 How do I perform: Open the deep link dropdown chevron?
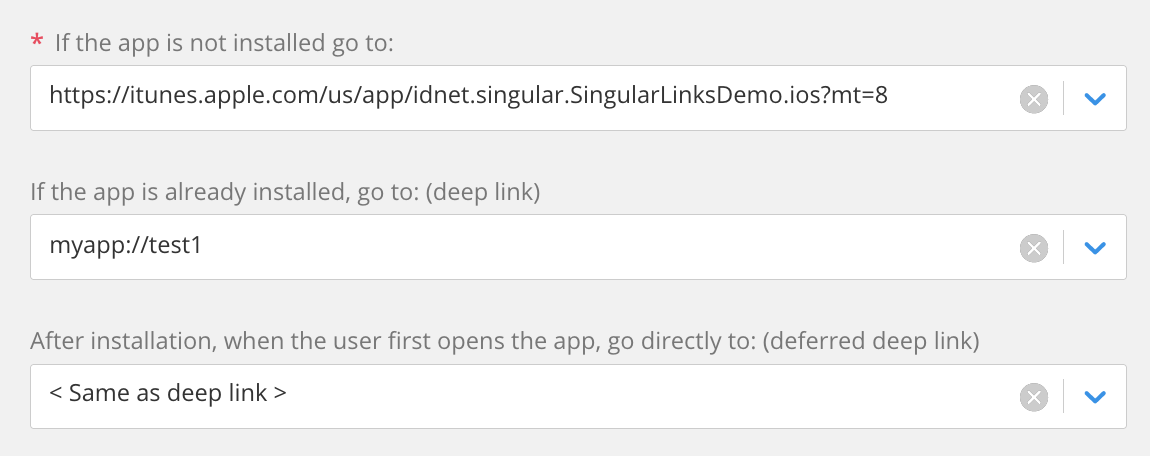[x=1094, y=249]
